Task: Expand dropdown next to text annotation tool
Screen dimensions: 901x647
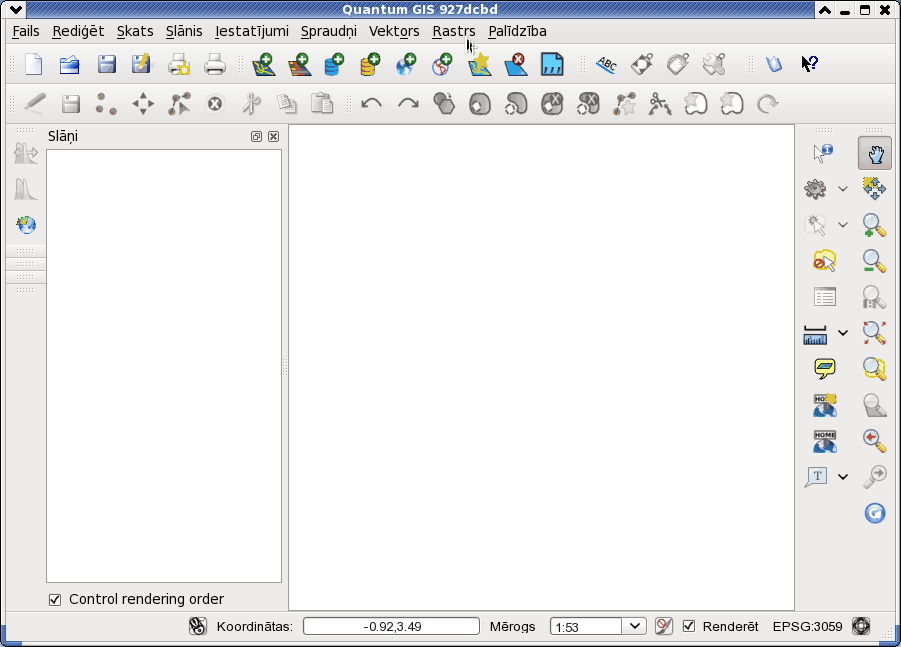Action: point(842,476)
